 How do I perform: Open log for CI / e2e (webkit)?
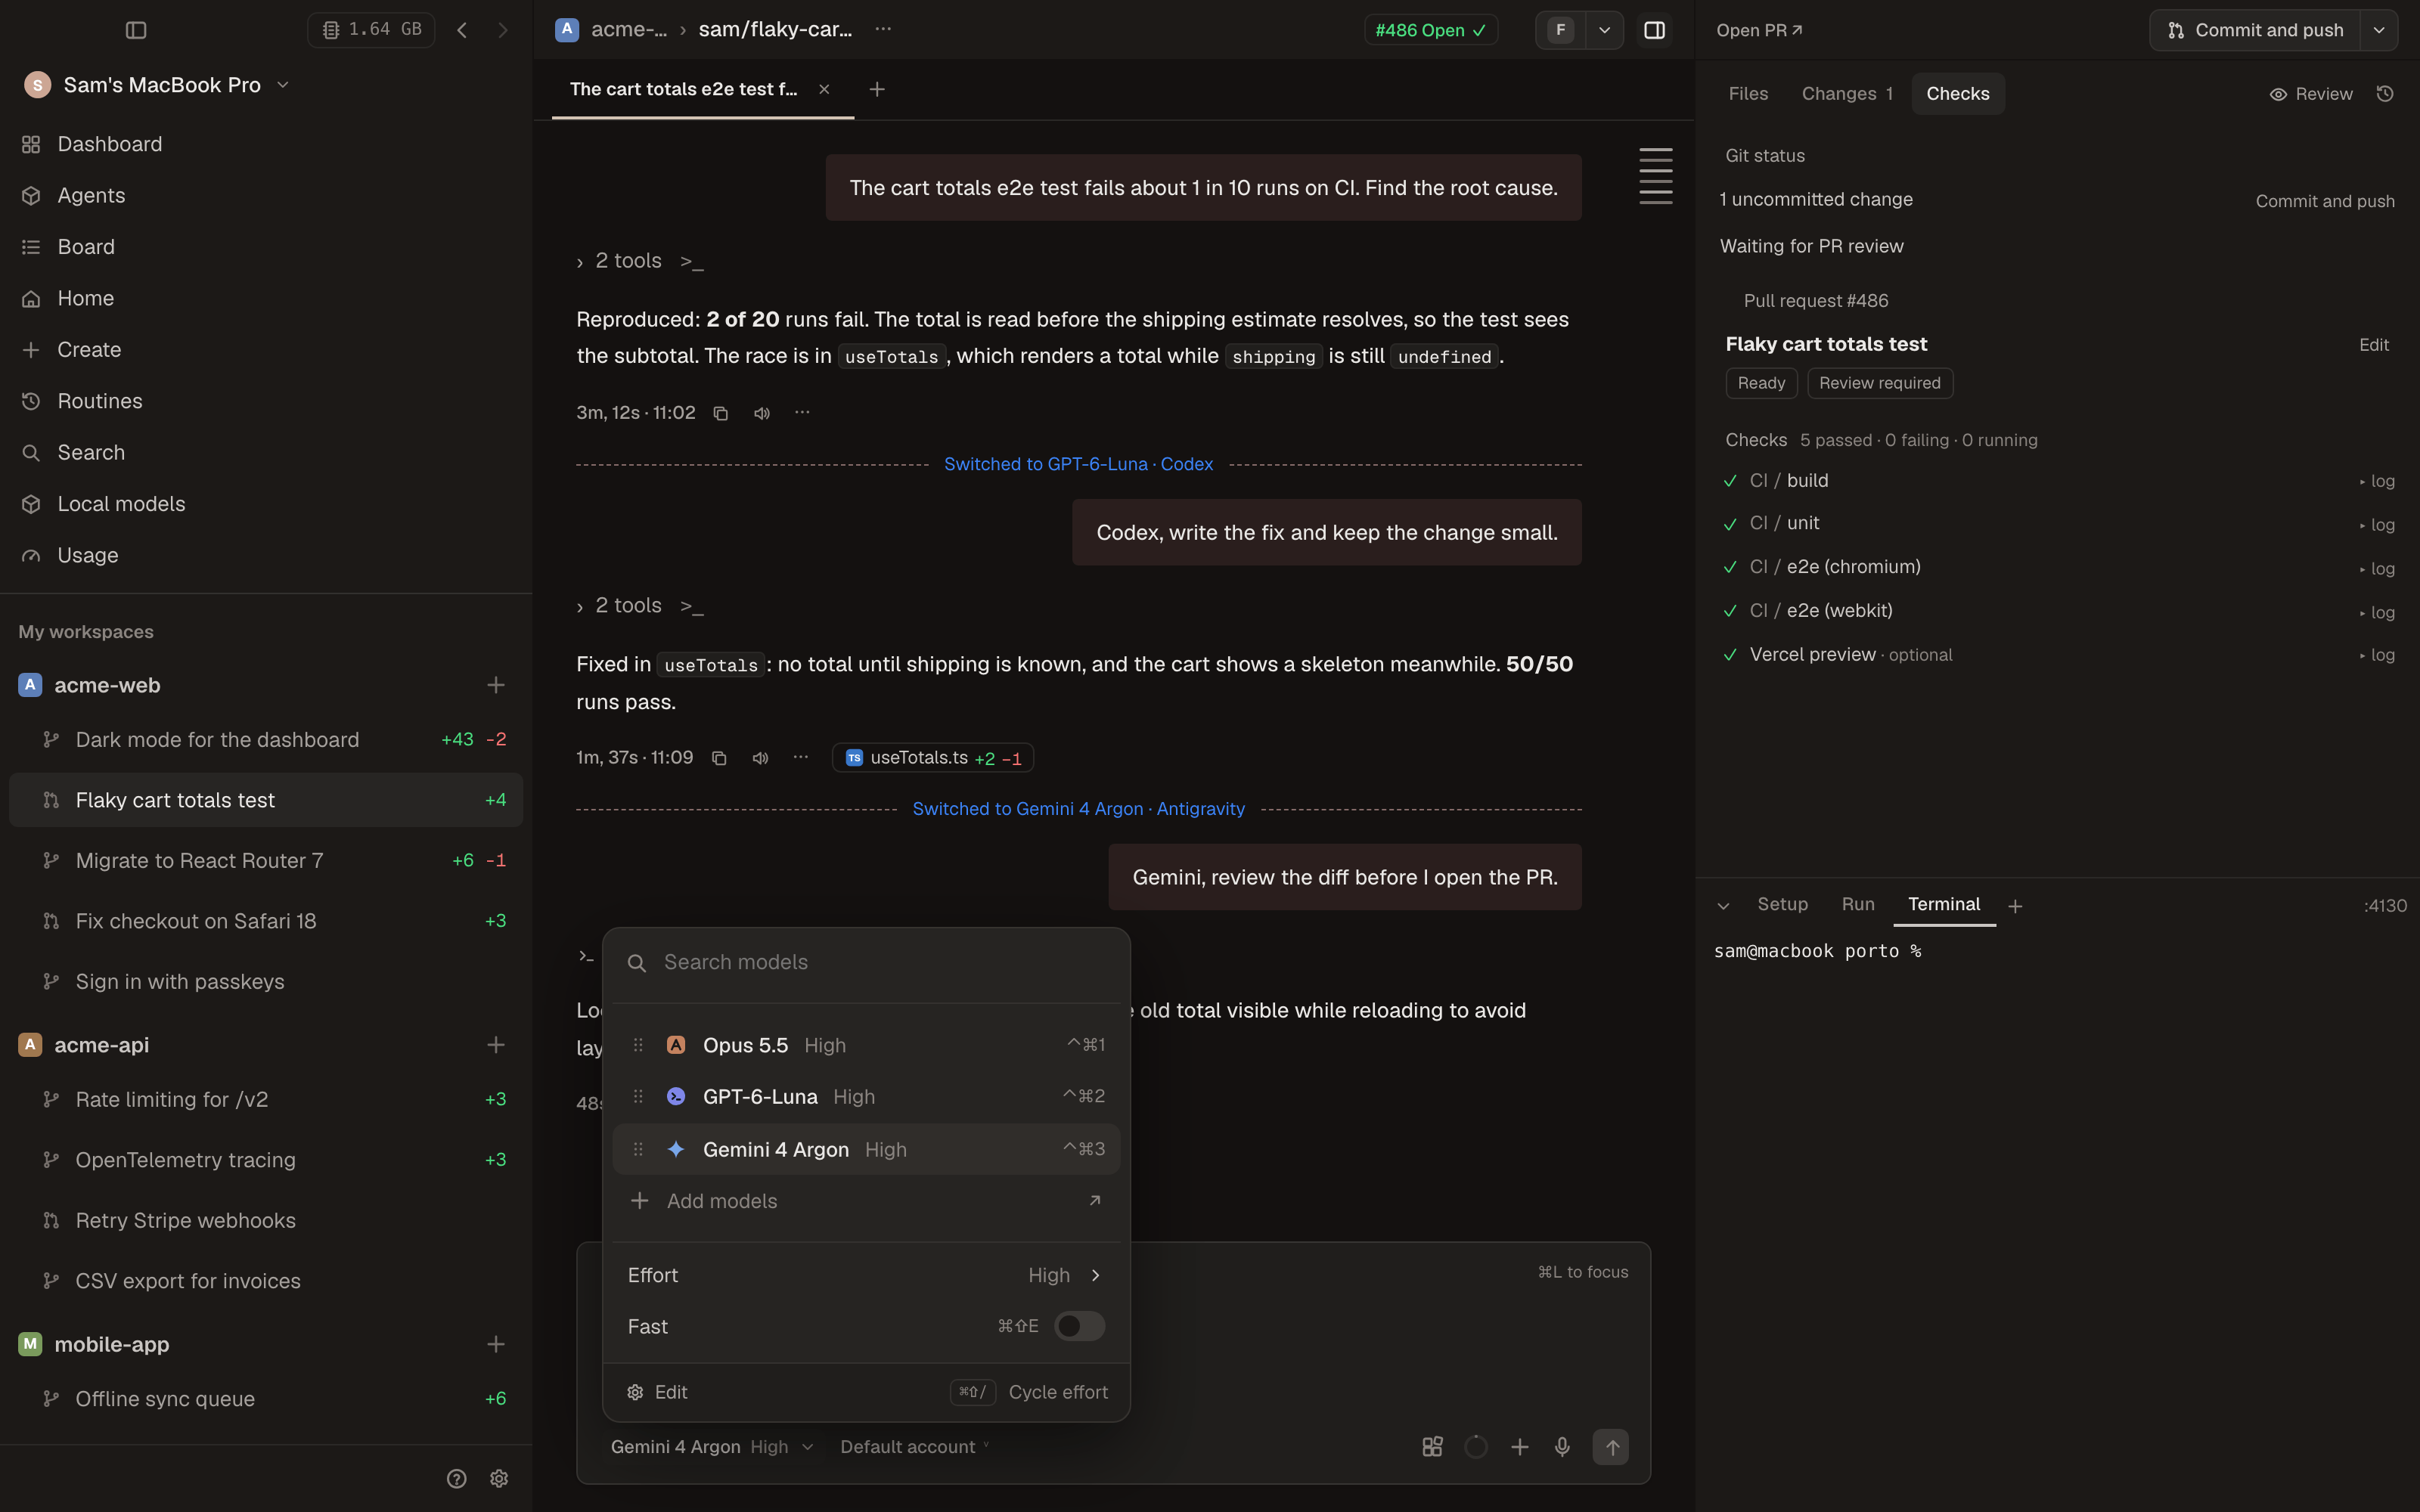[x=2377, y=612]
